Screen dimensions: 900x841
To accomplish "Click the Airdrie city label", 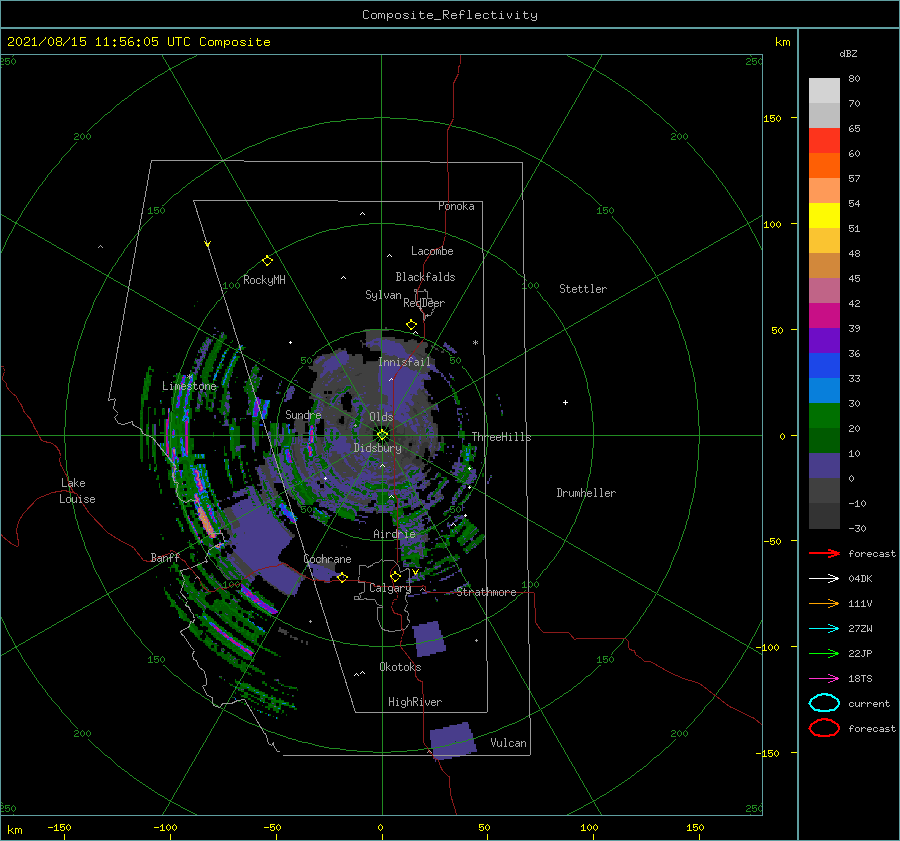I will click(394, 534).
